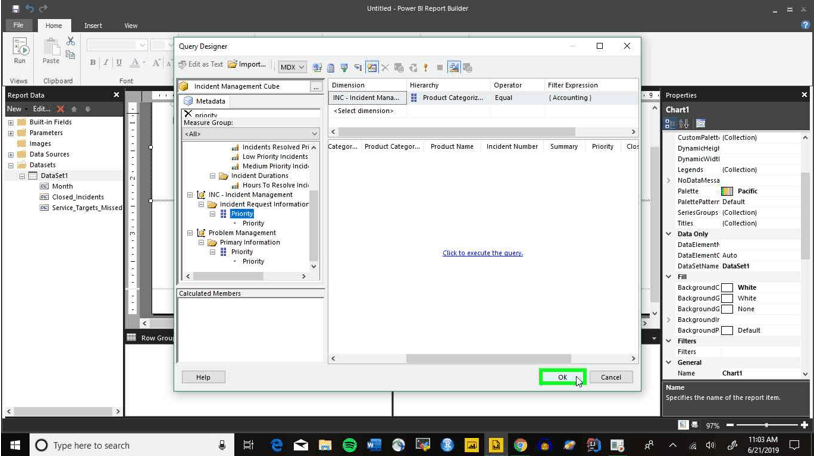Click the Pacific palette color swatch
This screenshot has width=816, height=457.
pos(726,191)
